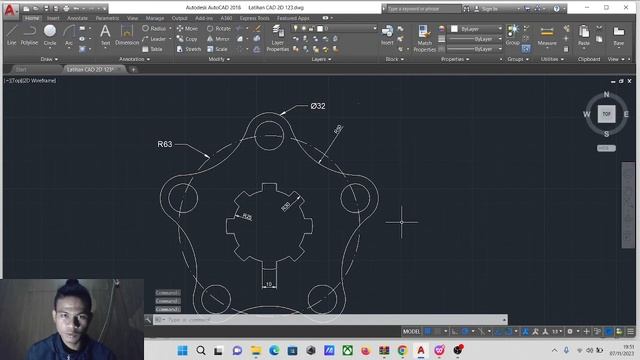Open the Help question mark icon
The width and height of the screenshot is (640, 360).
556,8
